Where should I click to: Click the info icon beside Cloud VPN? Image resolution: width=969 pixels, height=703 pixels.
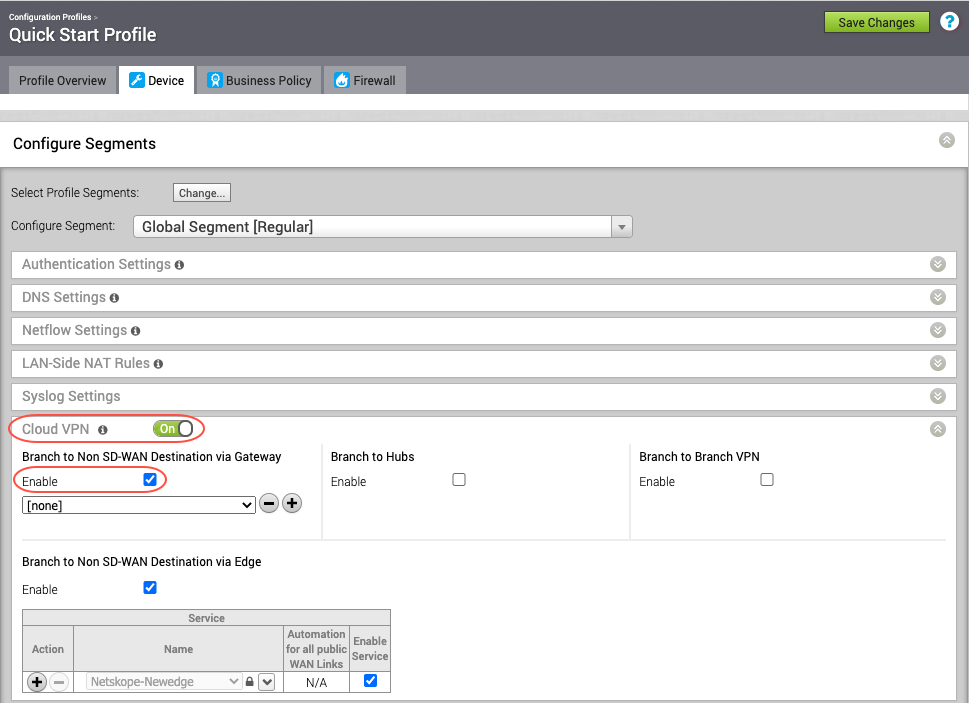101,428
